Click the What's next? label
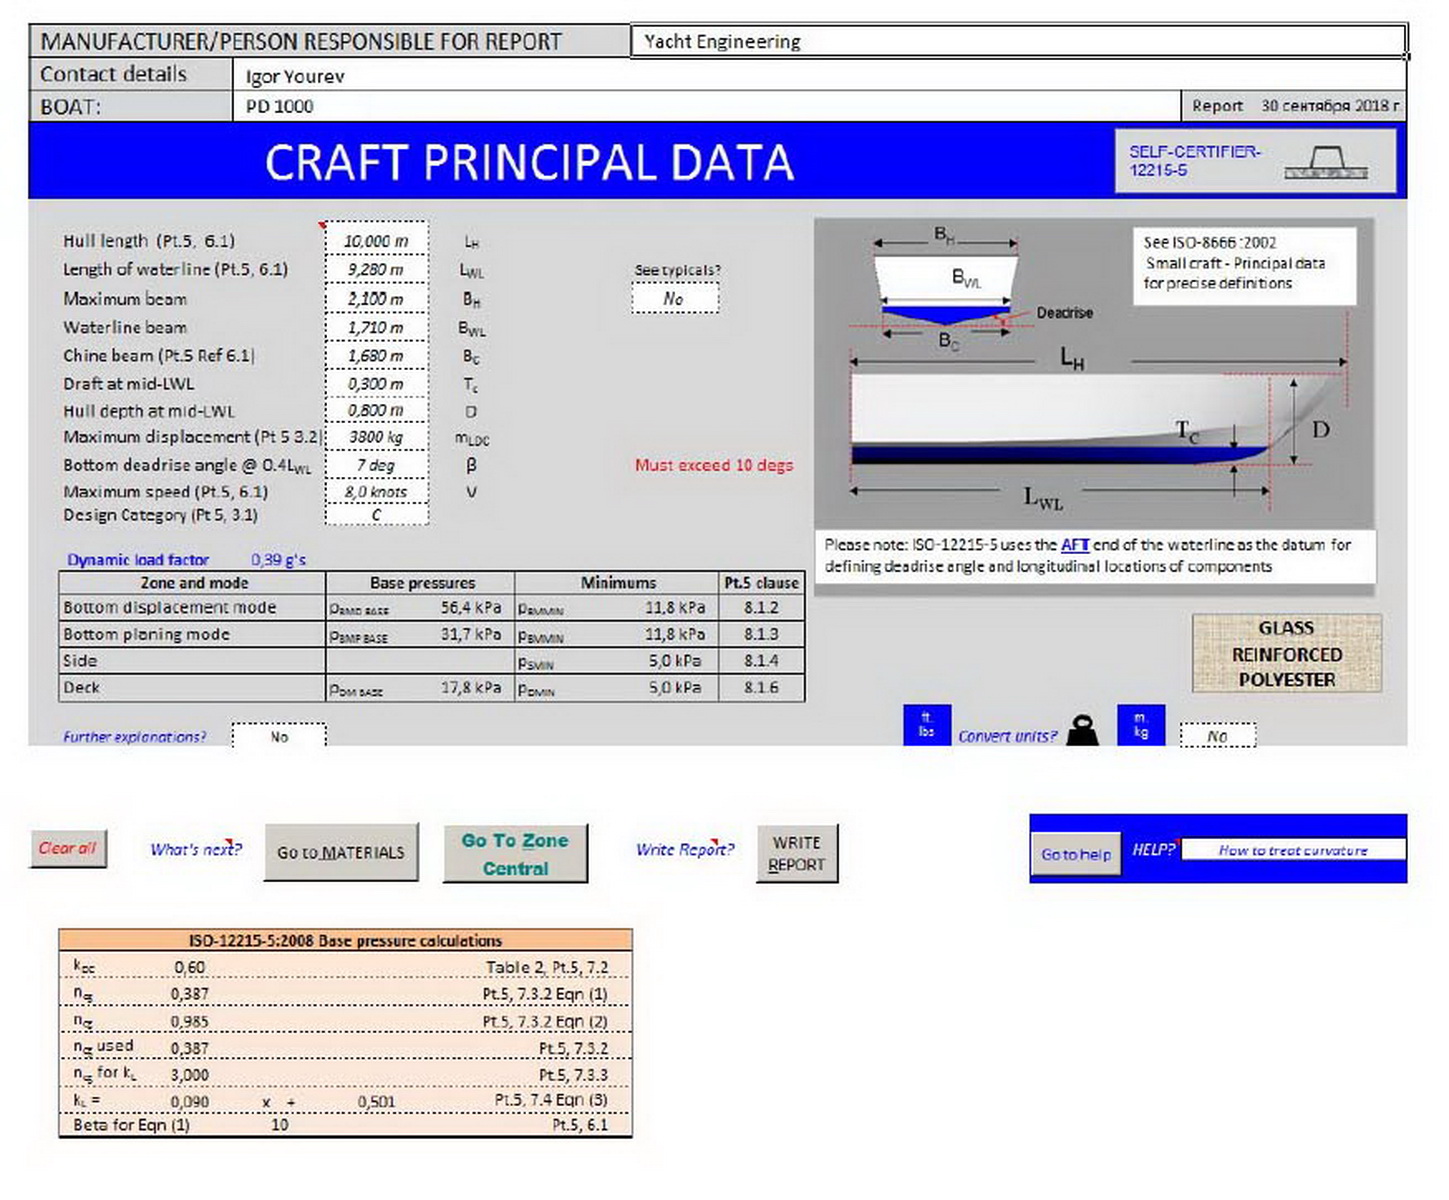1449x1200 pixels. [196, 849]
